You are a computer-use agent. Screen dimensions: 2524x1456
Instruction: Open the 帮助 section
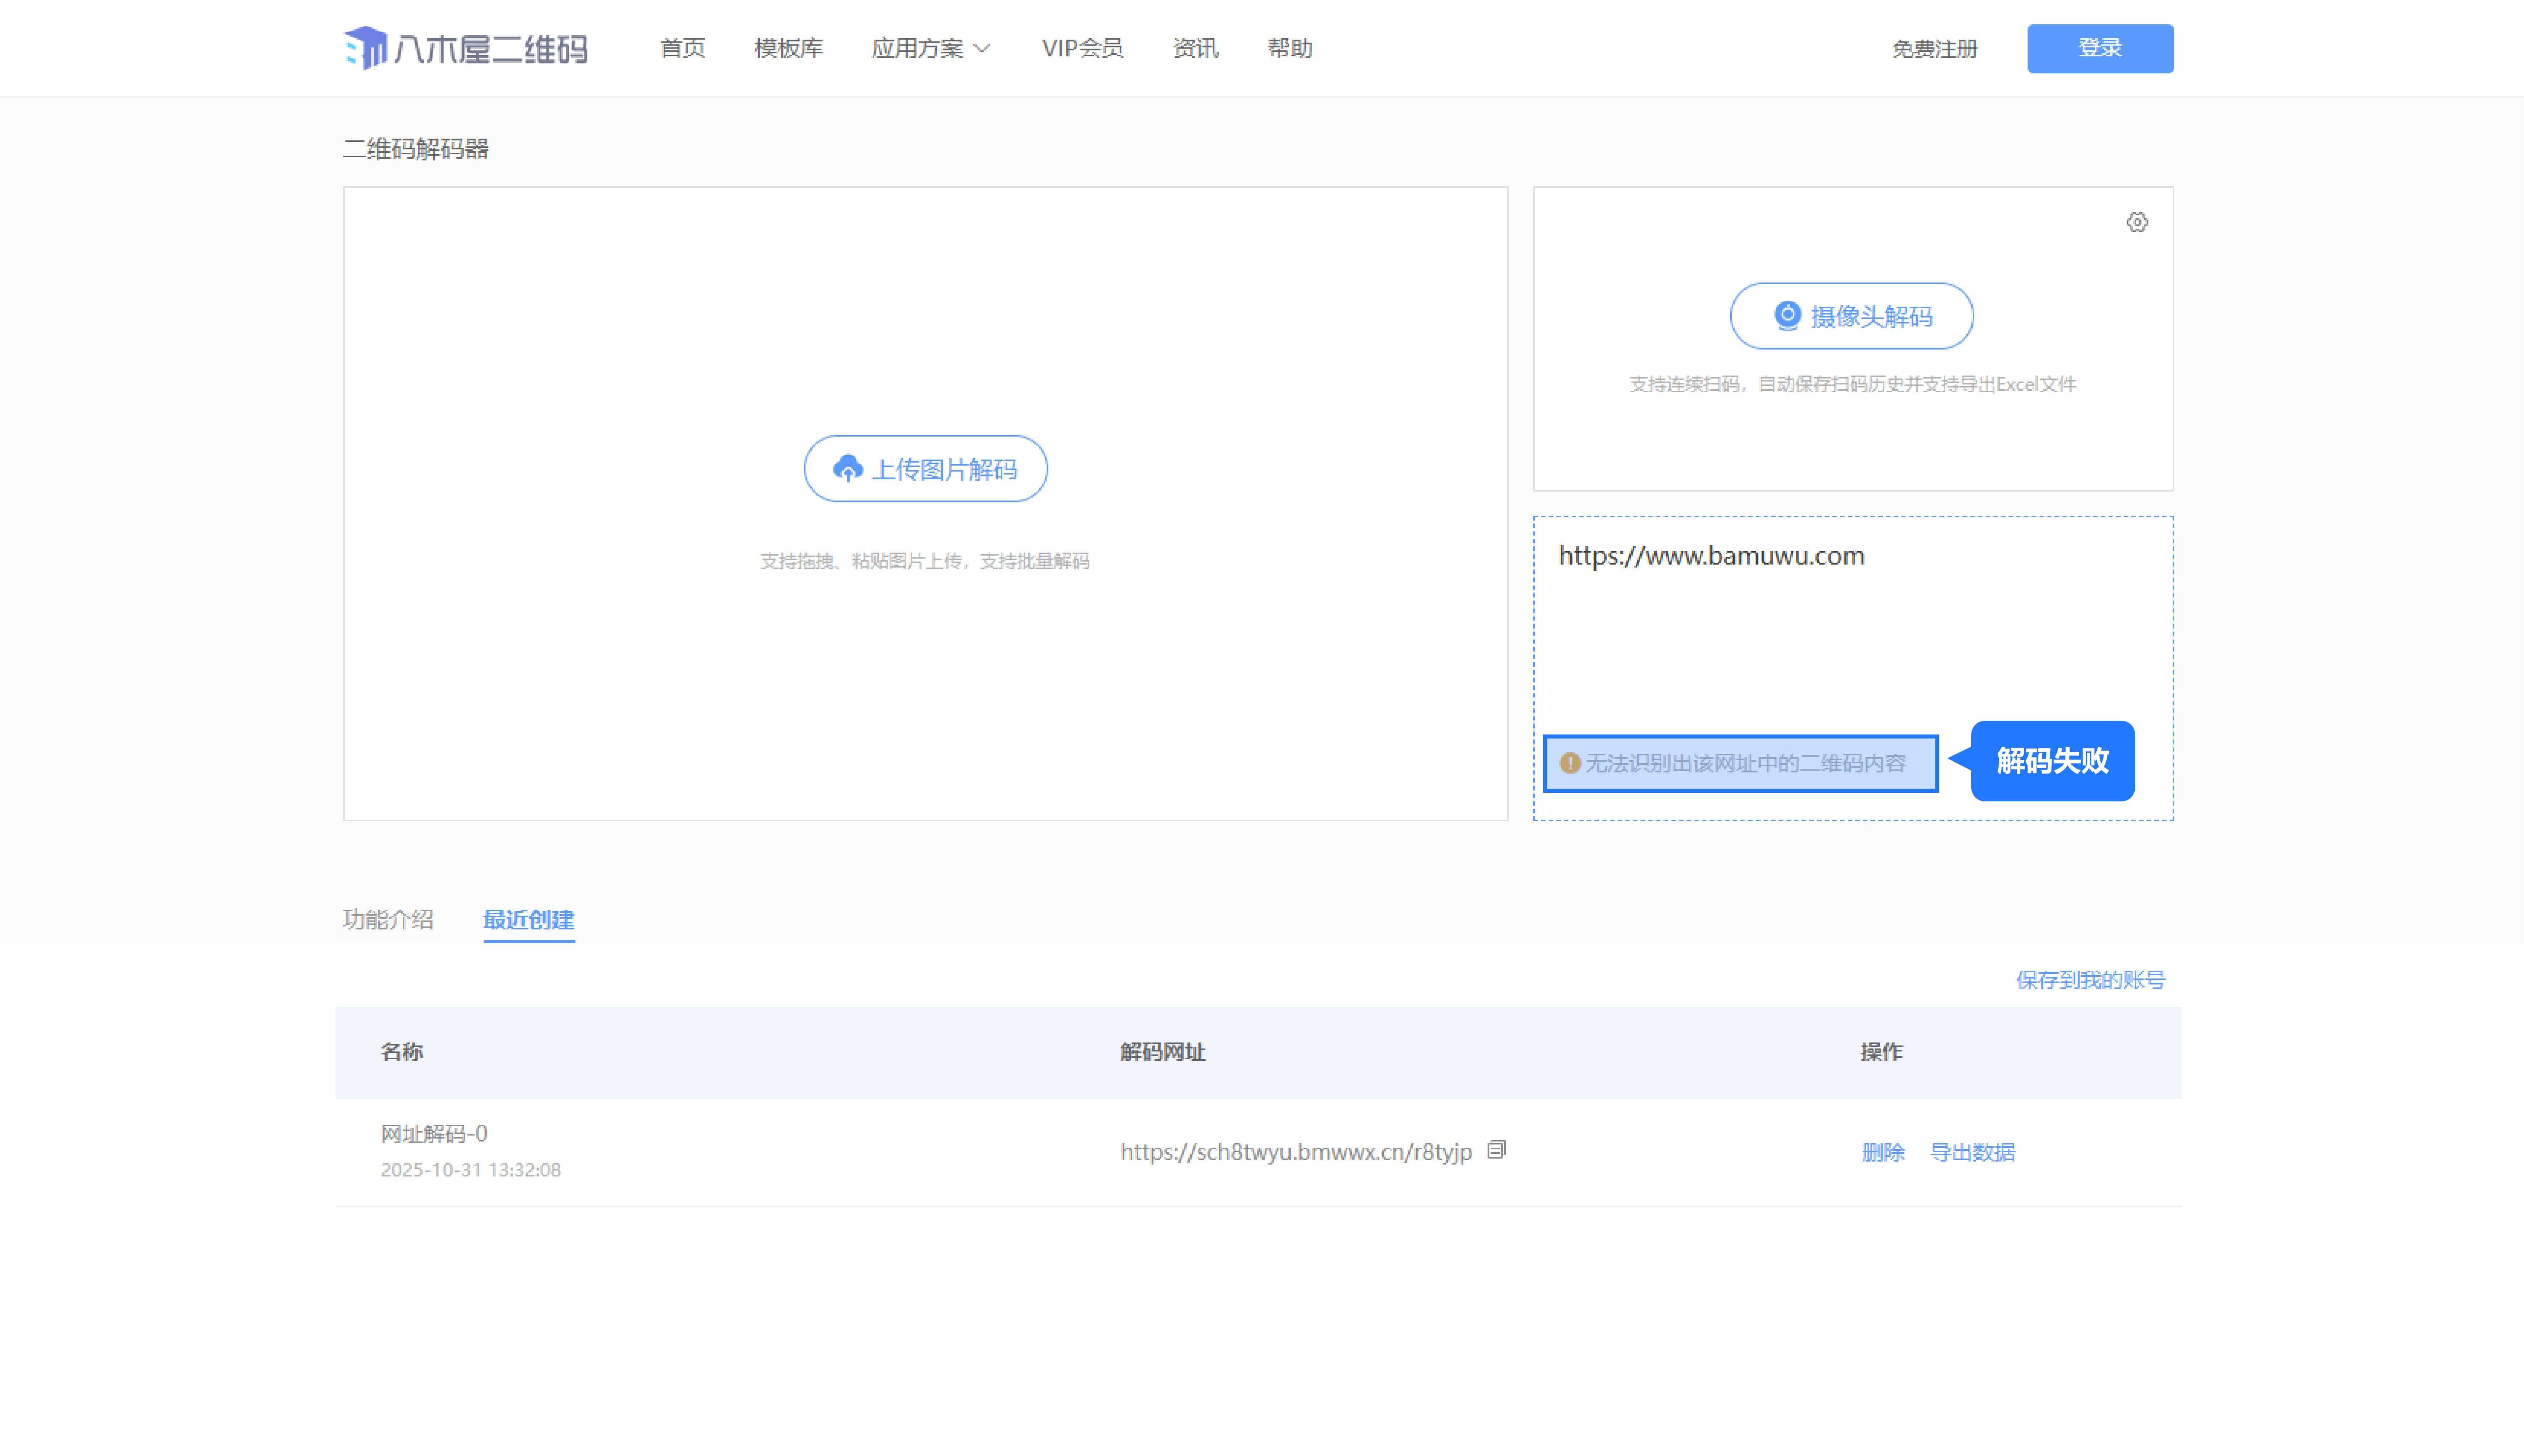click(x=1290, y=48)
